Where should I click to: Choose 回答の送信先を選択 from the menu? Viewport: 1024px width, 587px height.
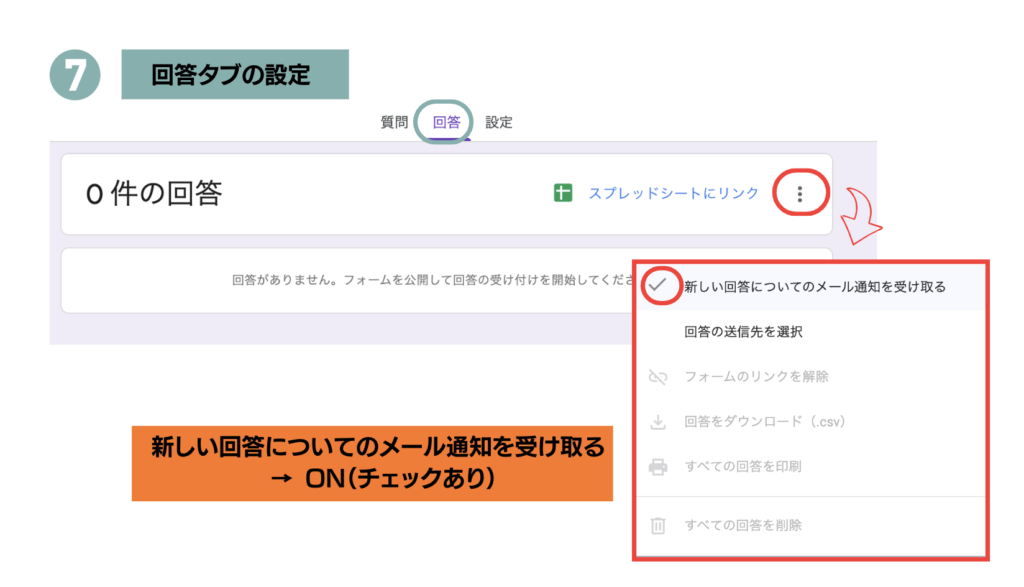743,331
